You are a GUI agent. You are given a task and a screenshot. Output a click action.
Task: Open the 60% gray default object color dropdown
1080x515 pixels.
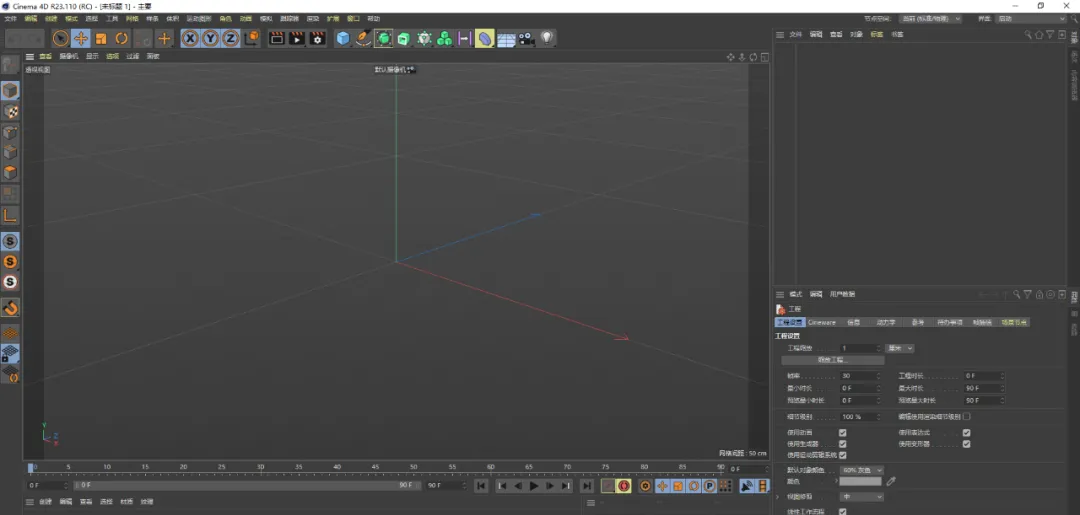click(x=862, y=470)
